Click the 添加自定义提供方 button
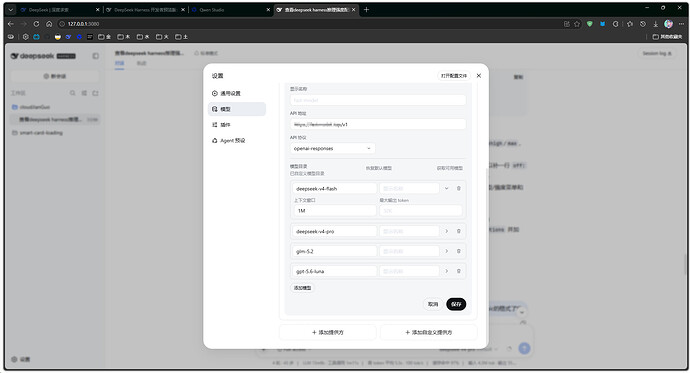The width and height of the screenshot is (690, 373). coord(429,332)
